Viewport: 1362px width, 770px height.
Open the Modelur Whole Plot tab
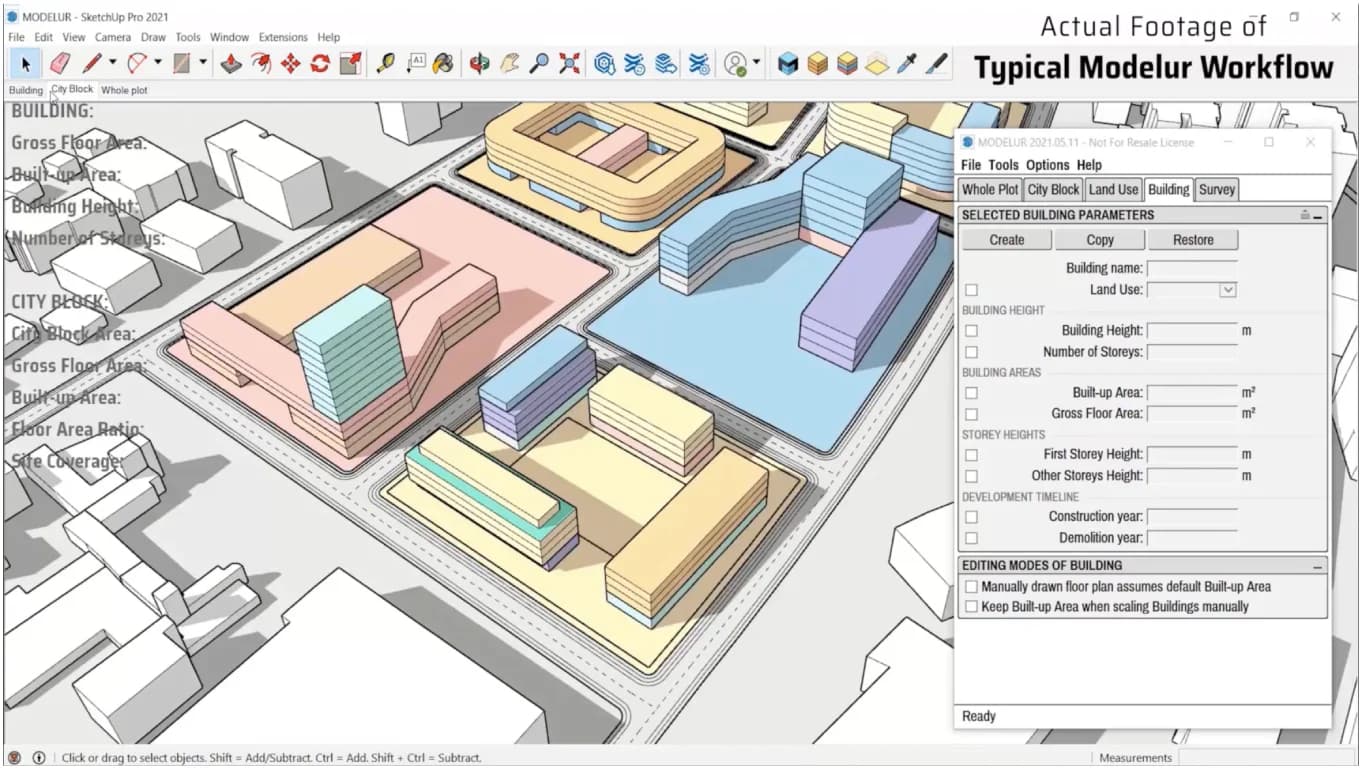(990, 189)
